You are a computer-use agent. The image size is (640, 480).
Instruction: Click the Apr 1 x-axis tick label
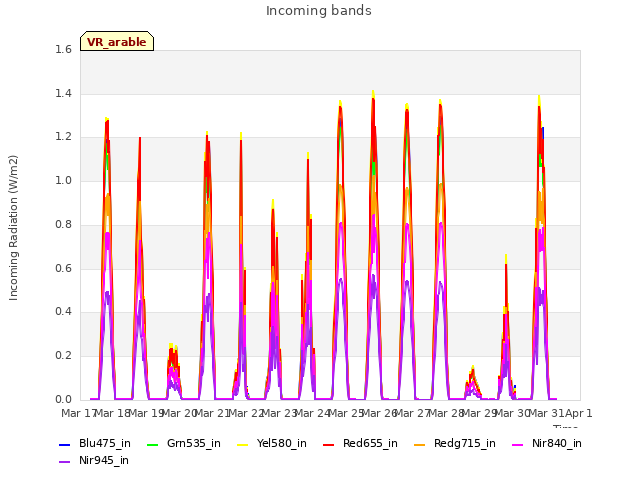point(578,413)
